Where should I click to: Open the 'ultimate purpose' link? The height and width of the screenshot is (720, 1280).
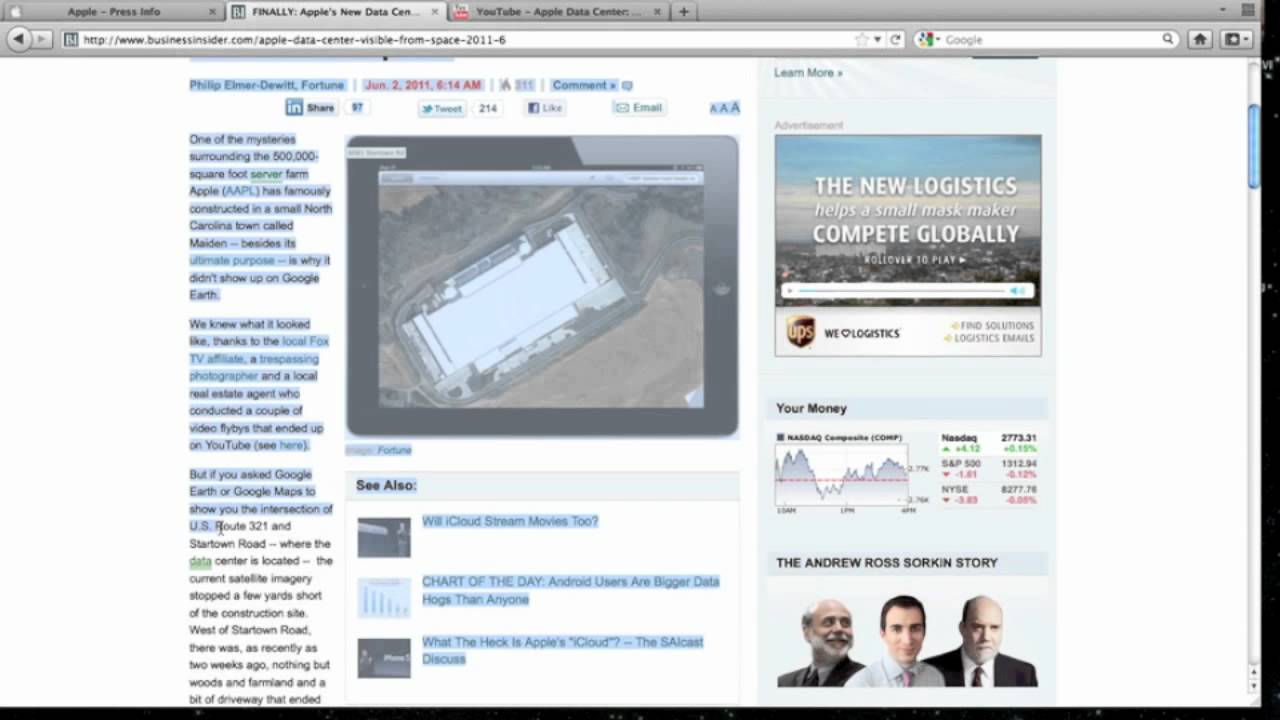(x=231, y=260)
